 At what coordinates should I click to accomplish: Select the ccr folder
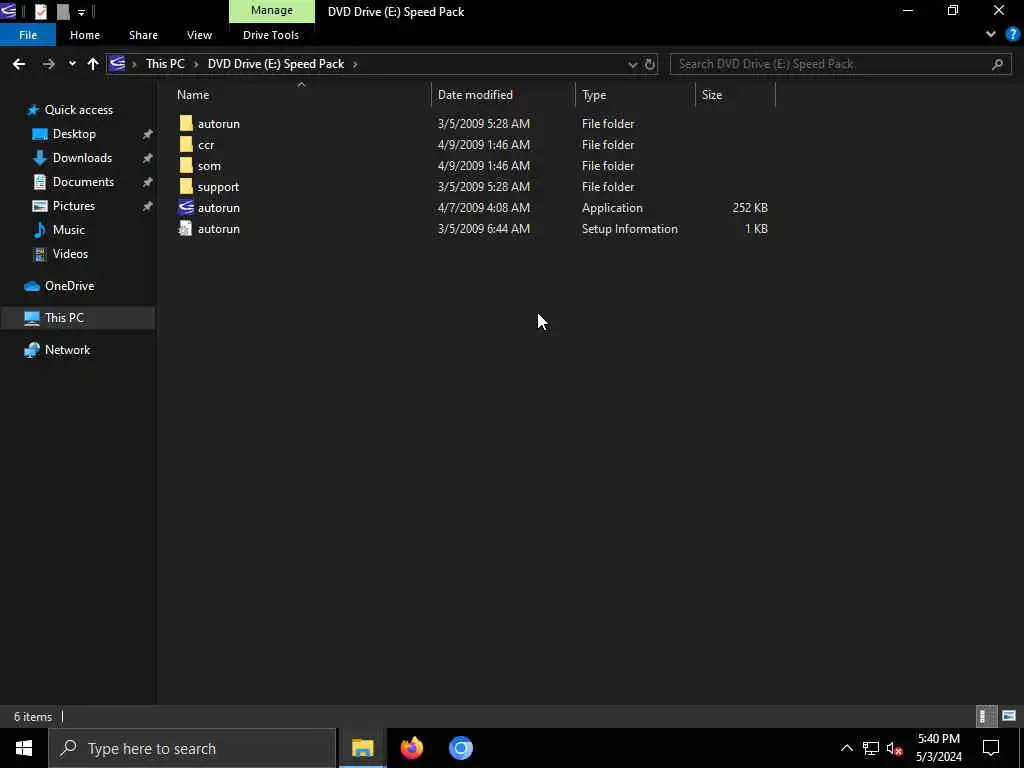click(x=206, y=145)
